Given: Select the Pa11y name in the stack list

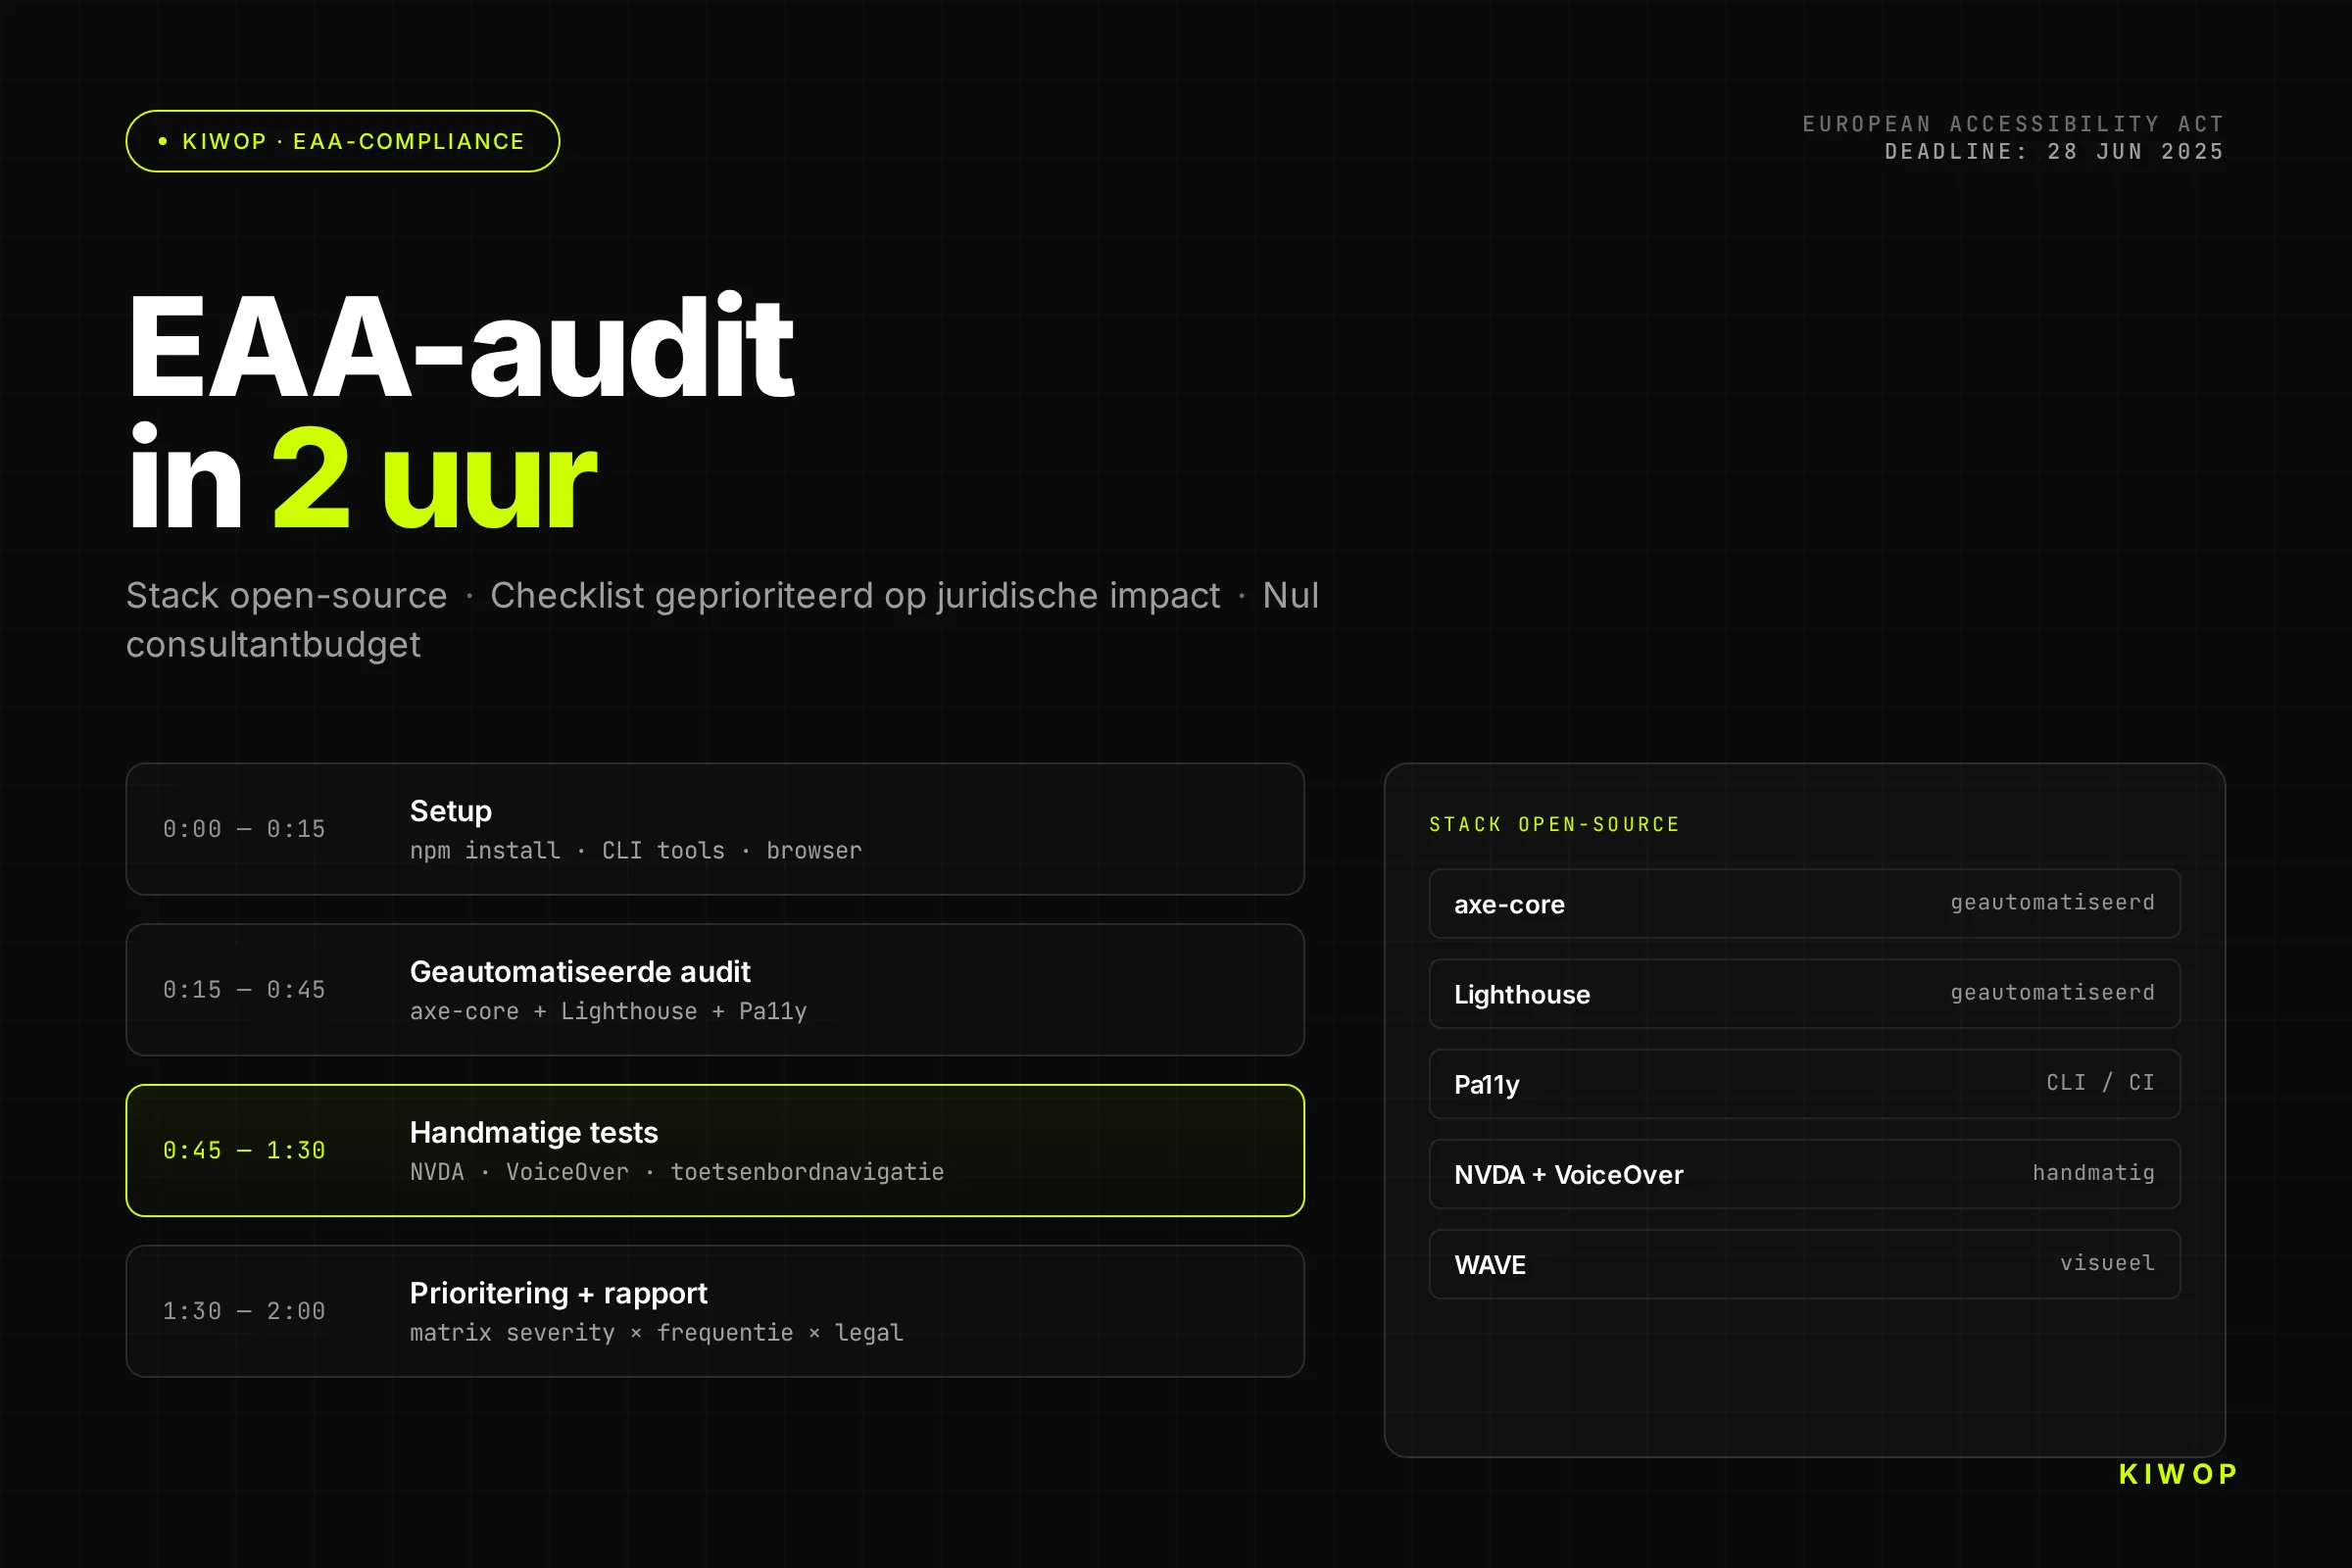Looking at the screenshot, I should 1486,1085.
